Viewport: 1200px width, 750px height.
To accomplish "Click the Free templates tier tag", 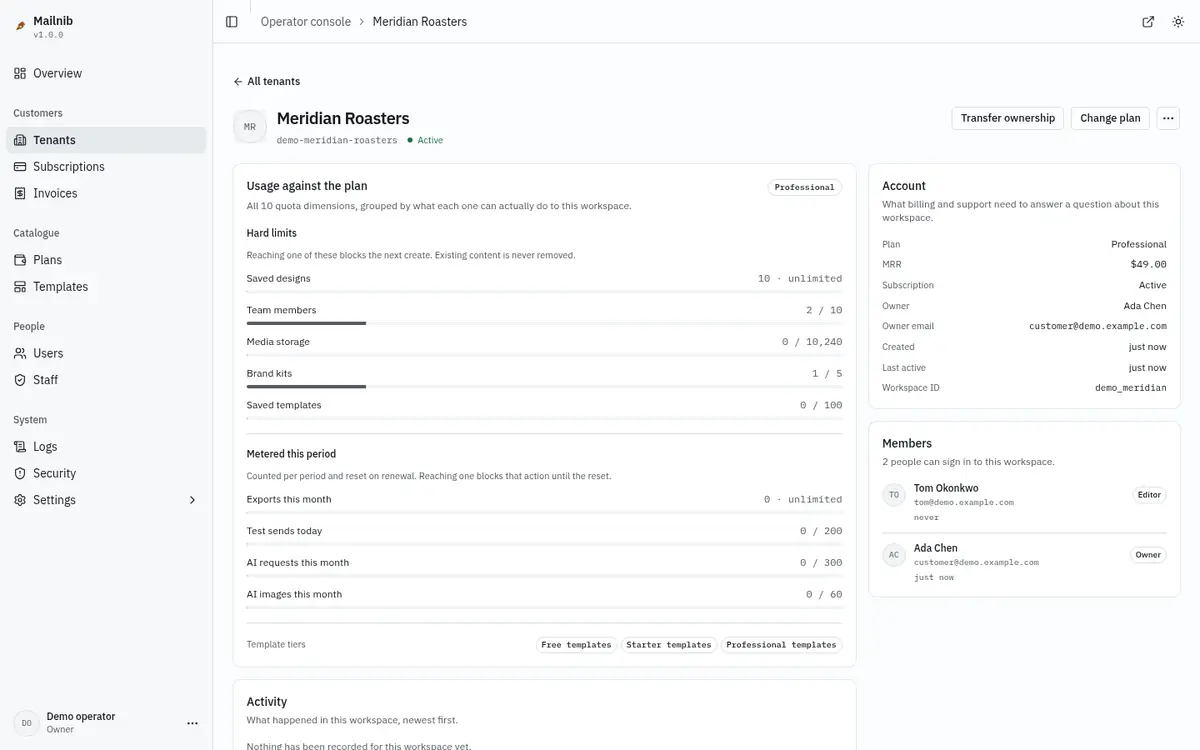I will 576,645.
